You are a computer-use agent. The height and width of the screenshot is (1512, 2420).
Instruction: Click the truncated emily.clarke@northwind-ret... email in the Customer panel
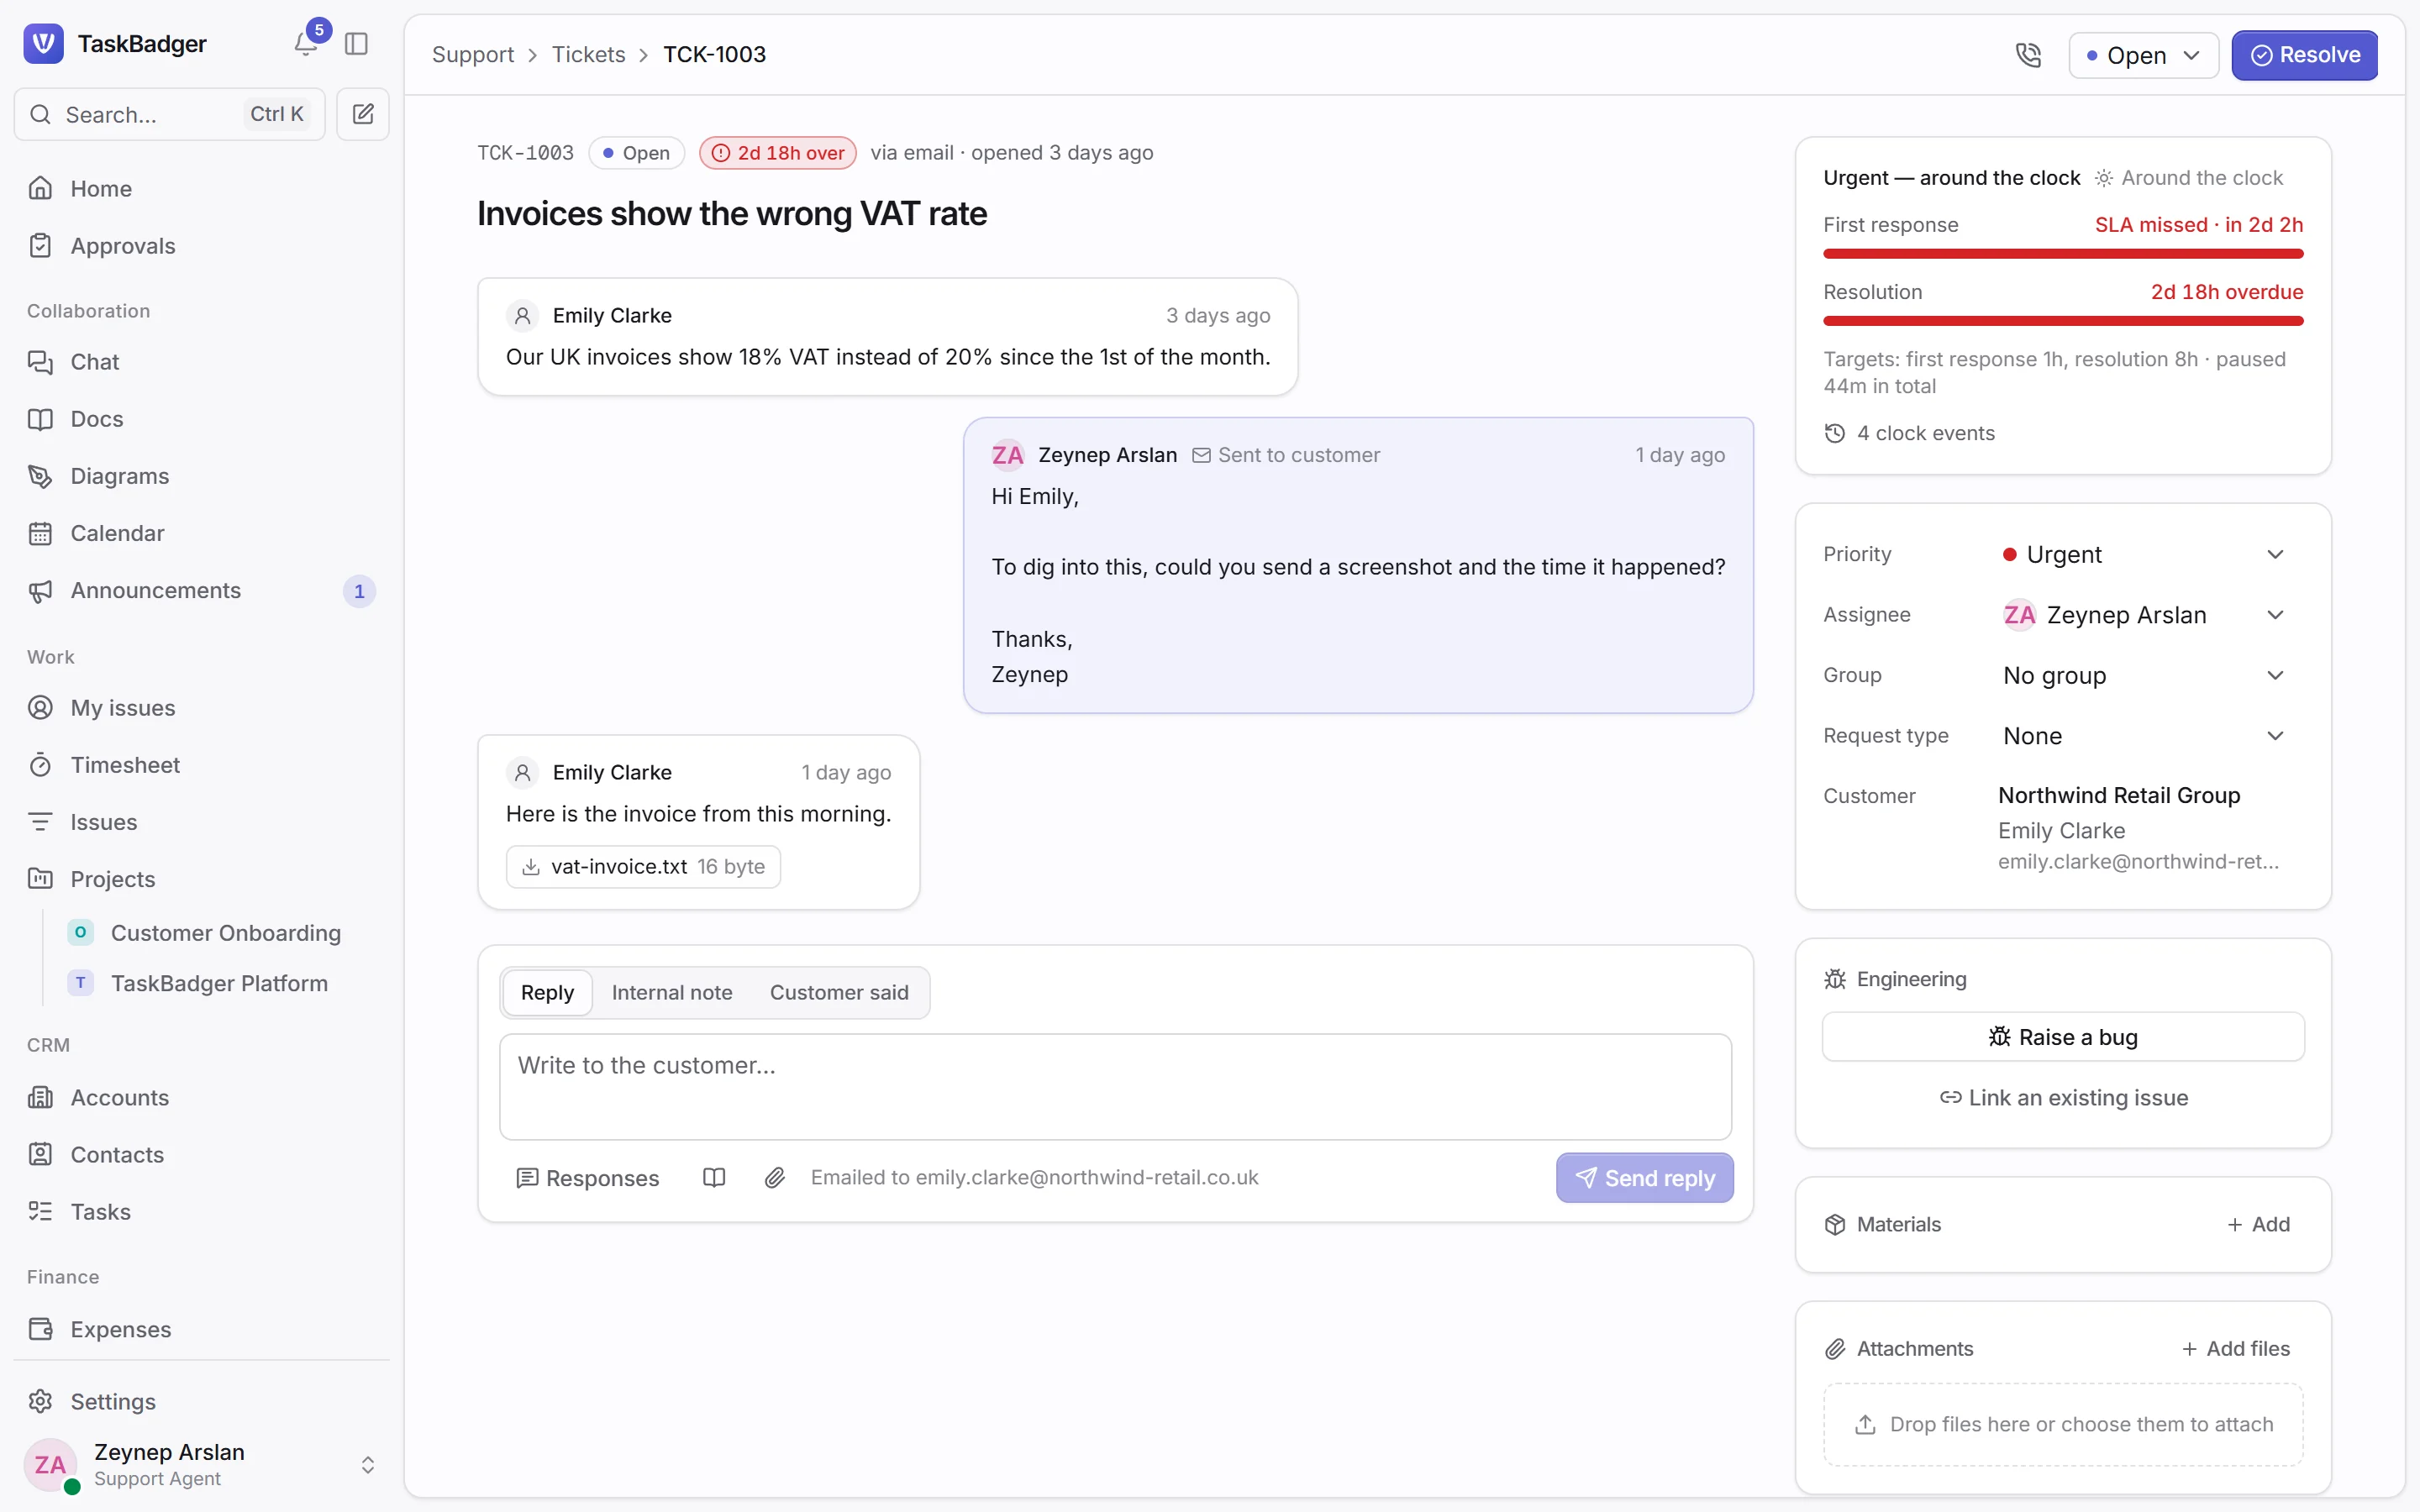pos(2138,862)
